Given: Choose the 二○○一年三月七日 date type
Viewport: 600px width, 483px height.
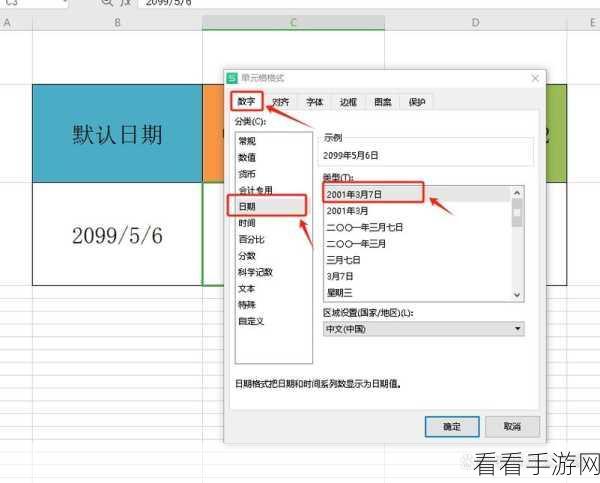Looking at the screenshot, I should [x=417, y=227].
